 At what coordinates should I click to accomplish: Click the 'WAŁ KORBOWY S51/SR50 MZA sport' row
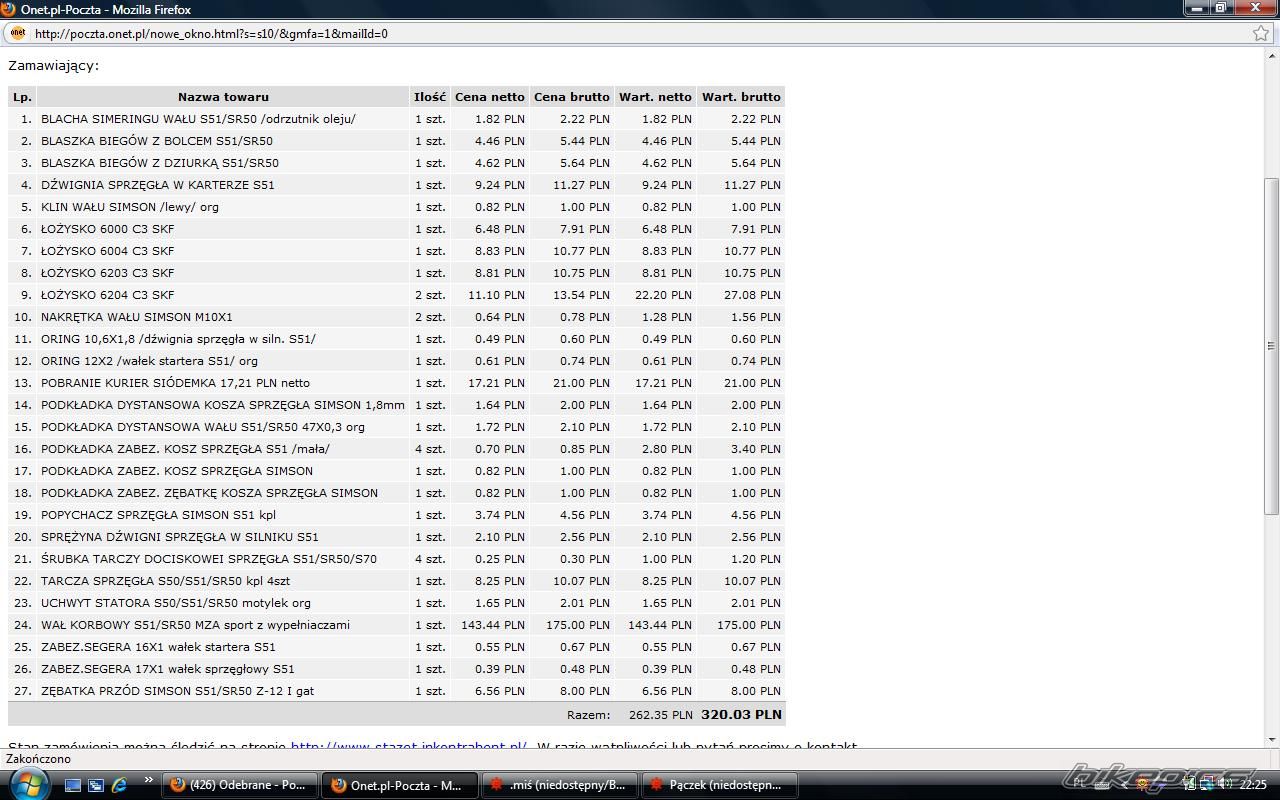click(195, 625)
